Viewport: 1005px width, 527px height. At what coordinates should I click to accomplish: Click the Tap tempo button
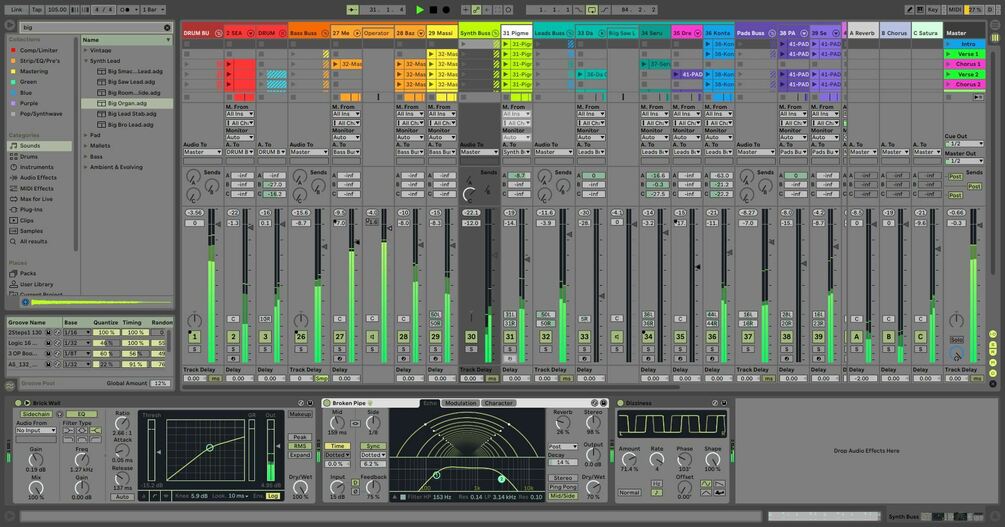tap(37, 10)
